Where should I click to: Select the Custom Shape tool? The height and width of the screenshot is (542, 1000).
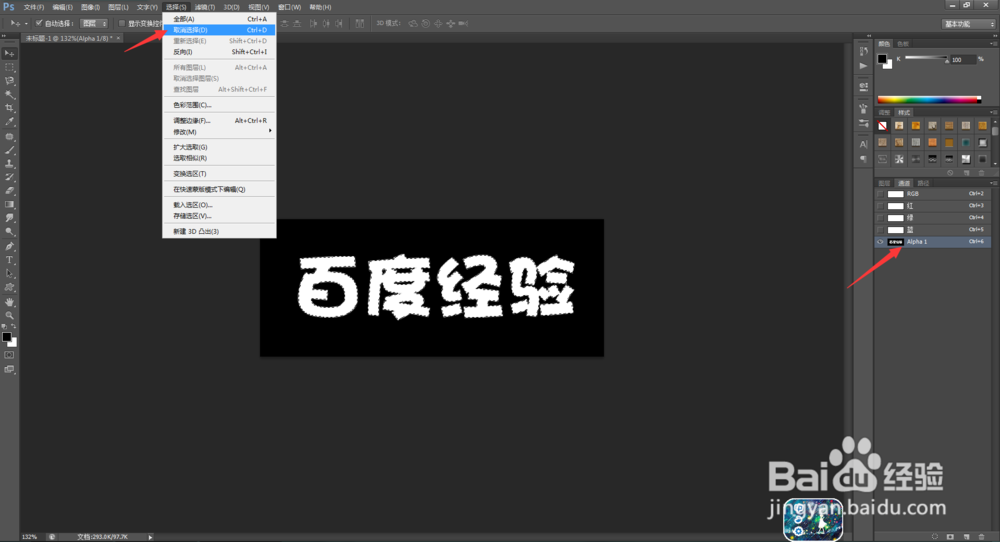(x=10, y=287)
